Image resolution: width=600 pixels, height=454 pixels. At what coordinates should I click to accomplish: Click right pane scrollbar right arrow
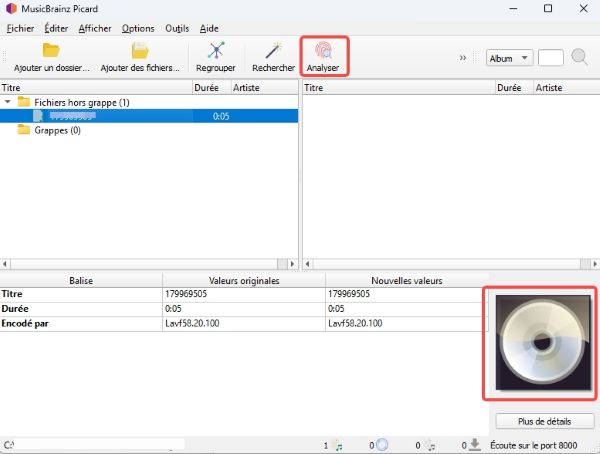[x=595, y=264]
